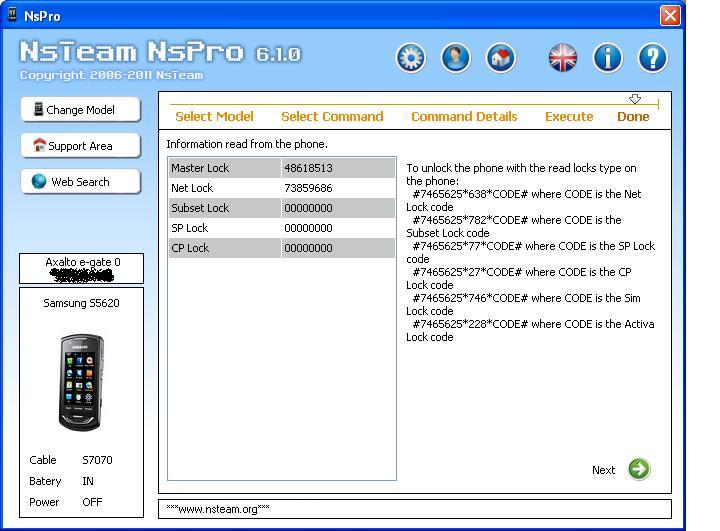Go to the Done step
The height and width of the screenshot is (531, 720).
(633, 117)
